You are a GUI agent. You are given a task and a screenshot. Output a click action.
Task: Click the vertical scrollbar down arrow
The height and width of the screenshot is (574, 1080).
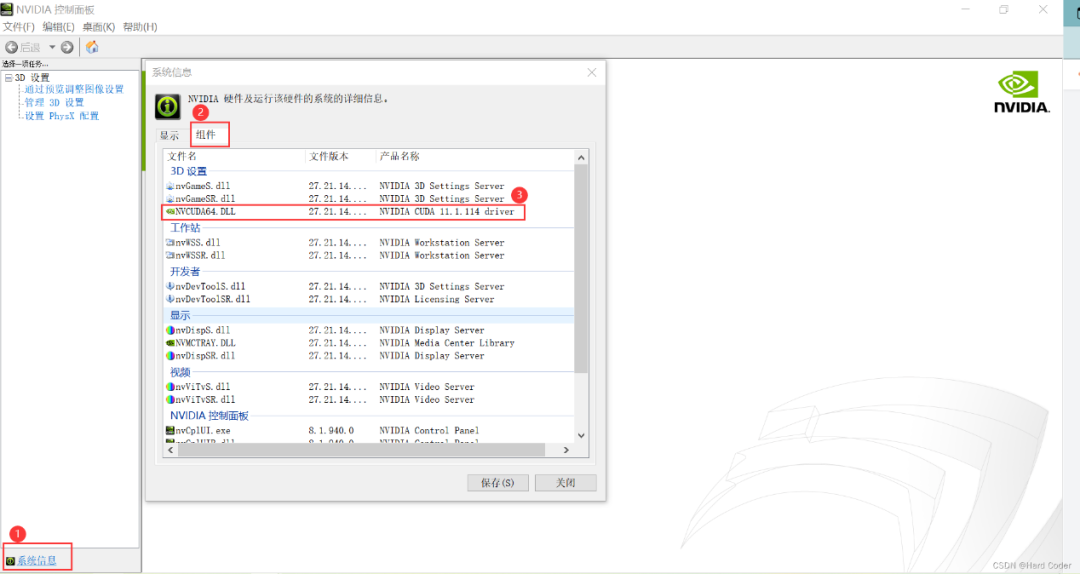(581, 435)
